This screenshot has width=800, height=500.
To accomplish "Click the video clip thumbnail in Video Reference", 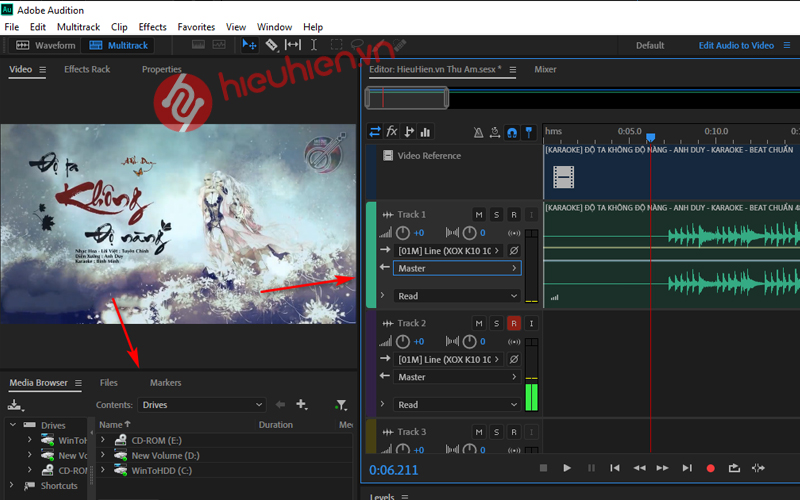I will click(x=564, y=177).
